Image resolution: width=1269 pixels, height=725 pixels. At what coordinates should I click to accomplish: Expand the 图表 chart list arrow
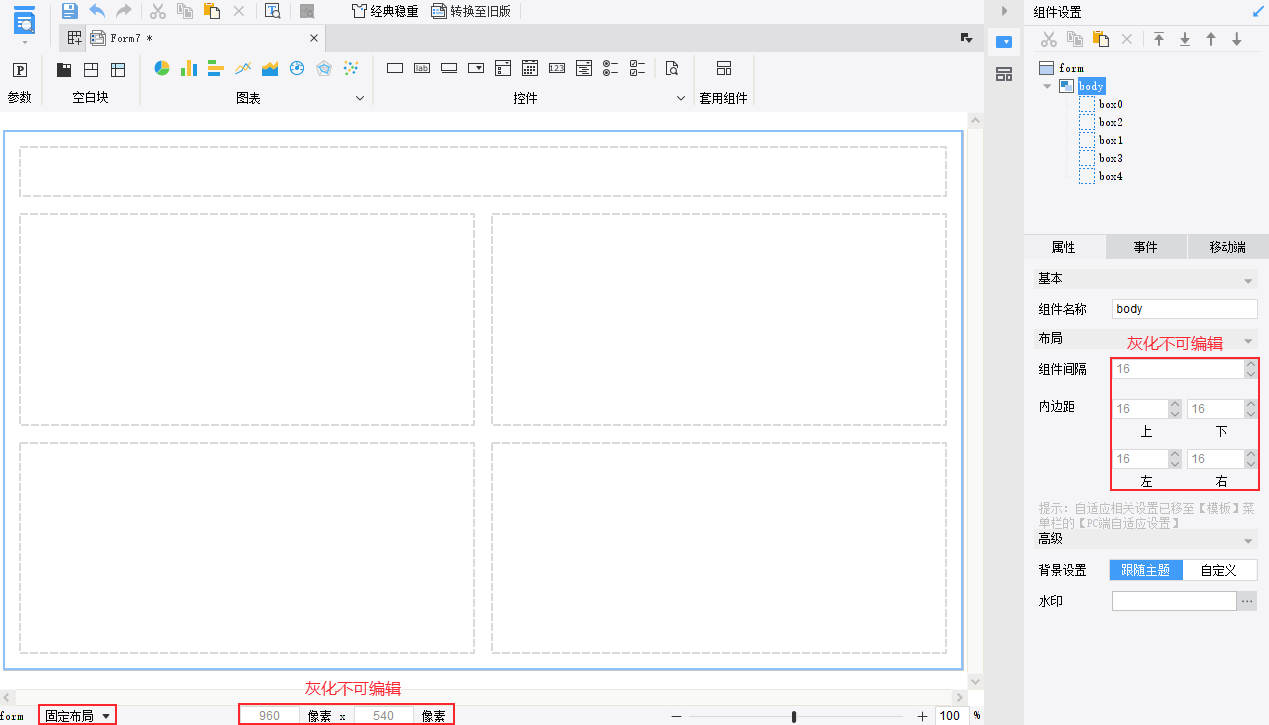coord(360,99)
